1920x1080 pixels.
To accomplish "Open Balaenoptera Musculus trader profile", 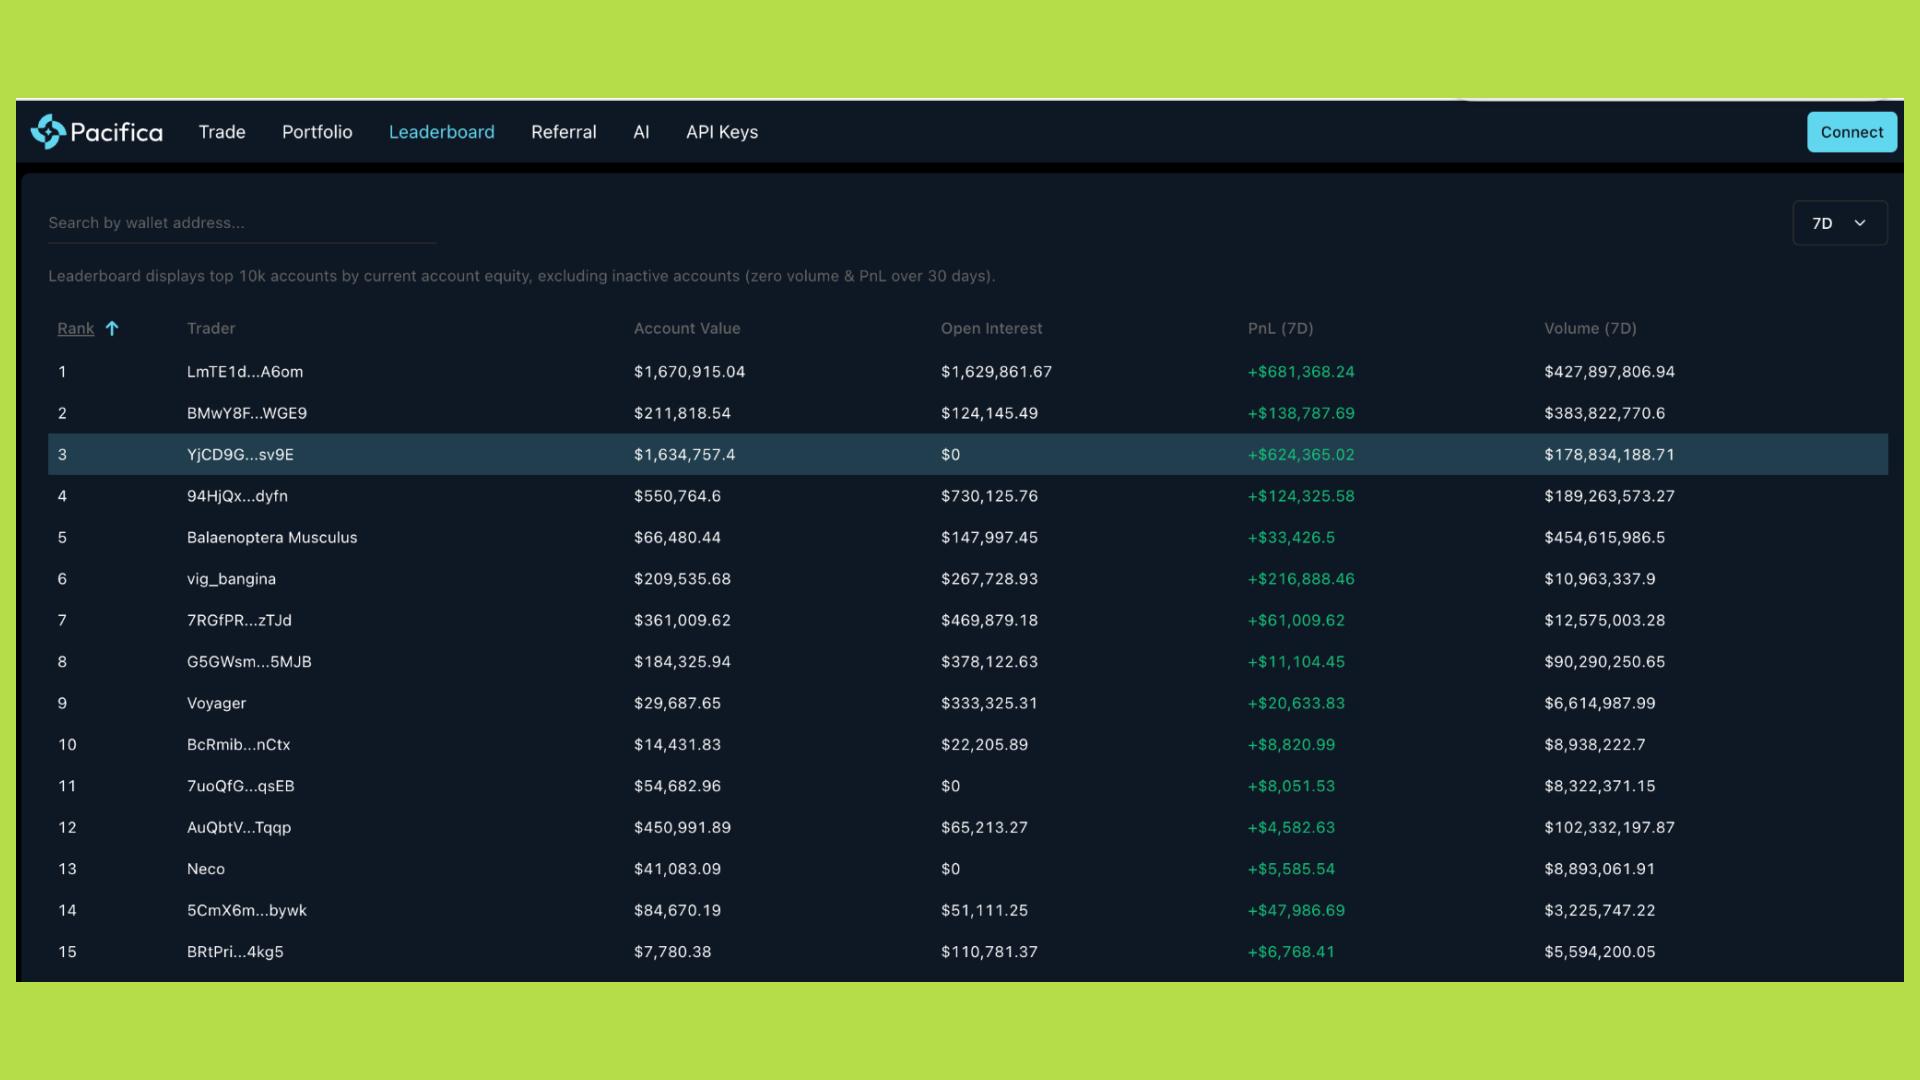I will coord(271,538).
